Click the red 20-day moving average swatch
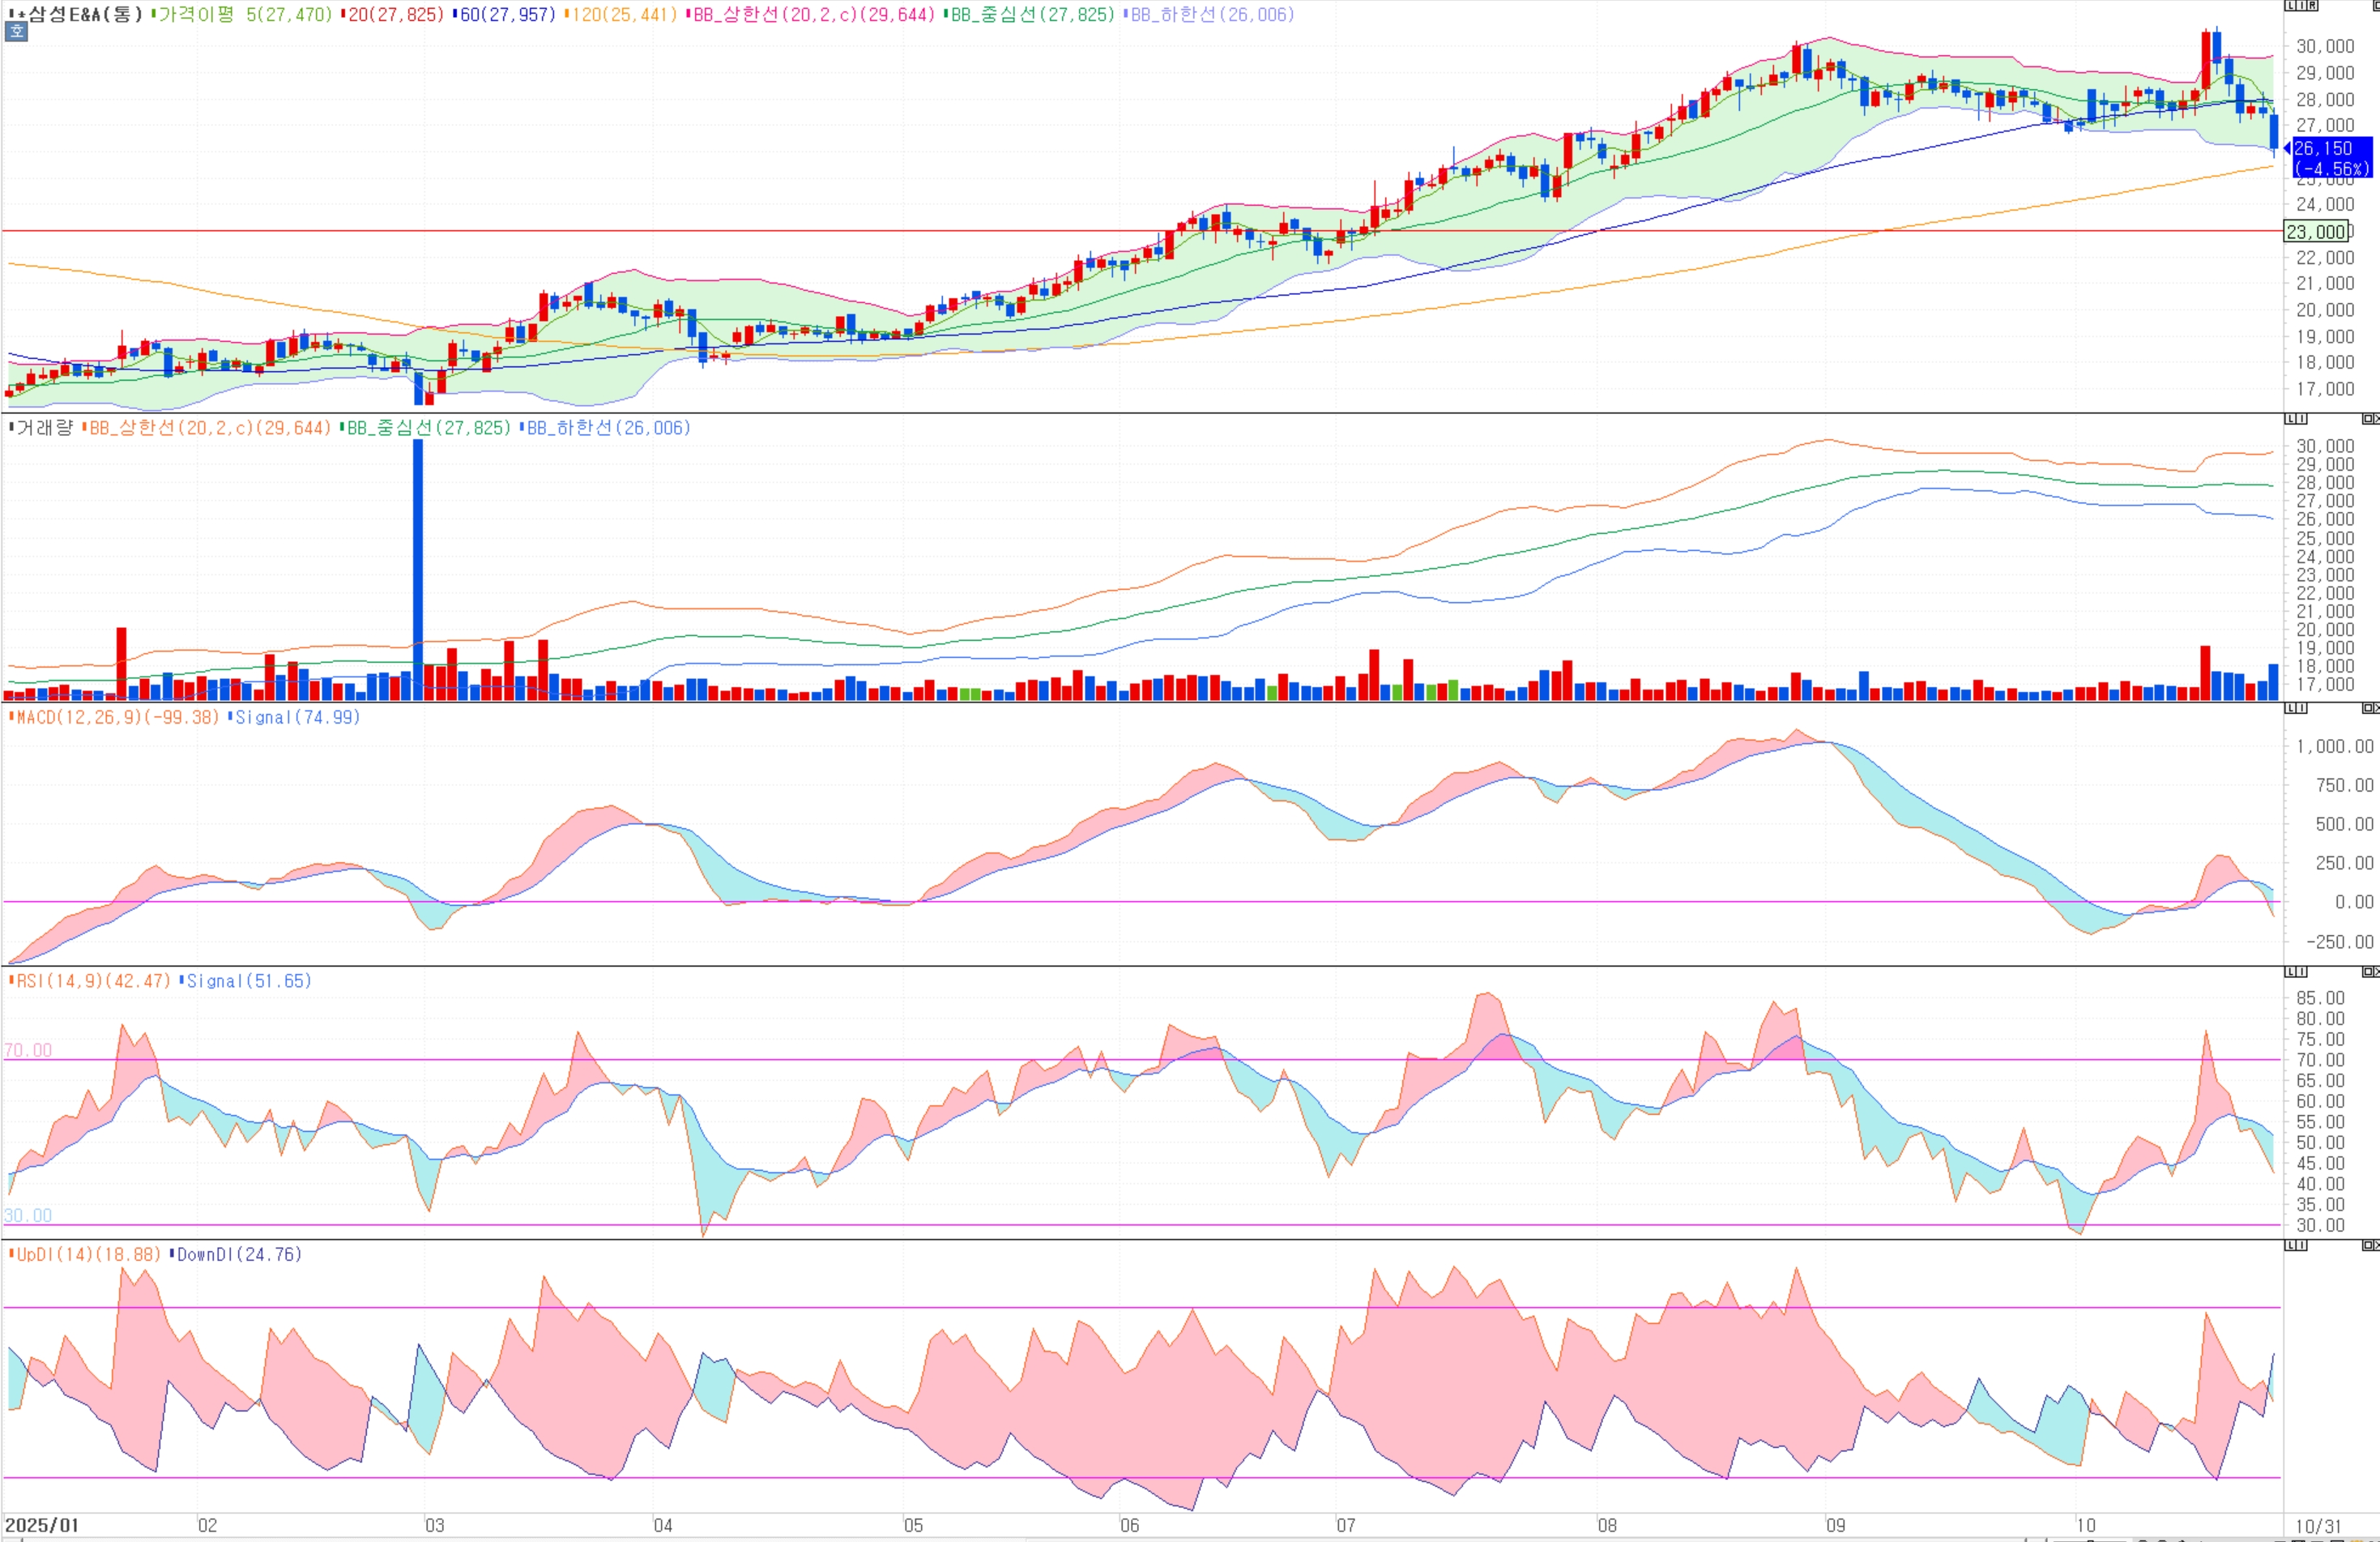 (343, 14)
